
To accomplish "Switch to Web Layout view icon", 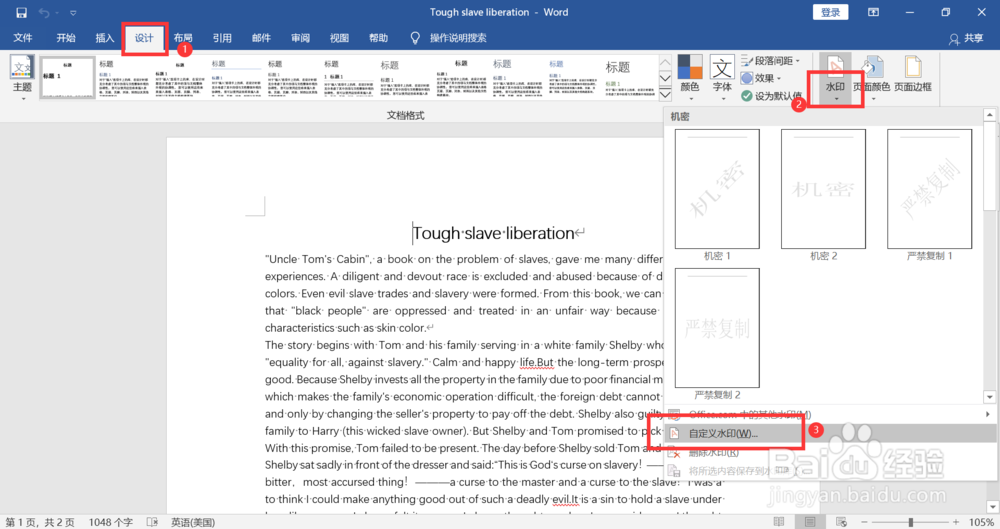I will click(x=841, y=522).
